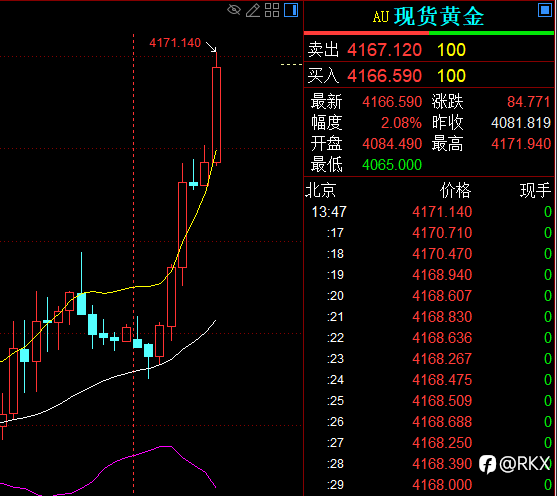Click tick price 4168.688

tap(442, 422)
